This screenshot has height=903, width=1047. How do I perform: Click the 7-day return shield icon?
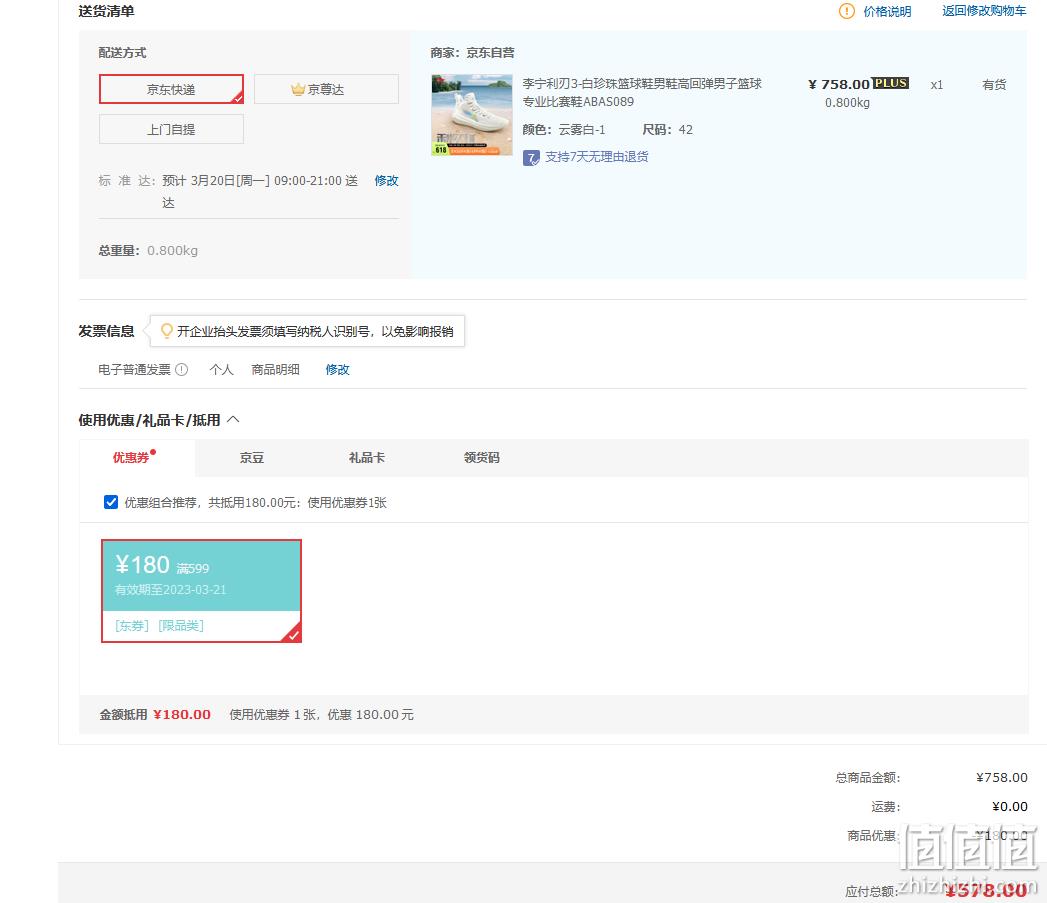[x=531, y=158]
